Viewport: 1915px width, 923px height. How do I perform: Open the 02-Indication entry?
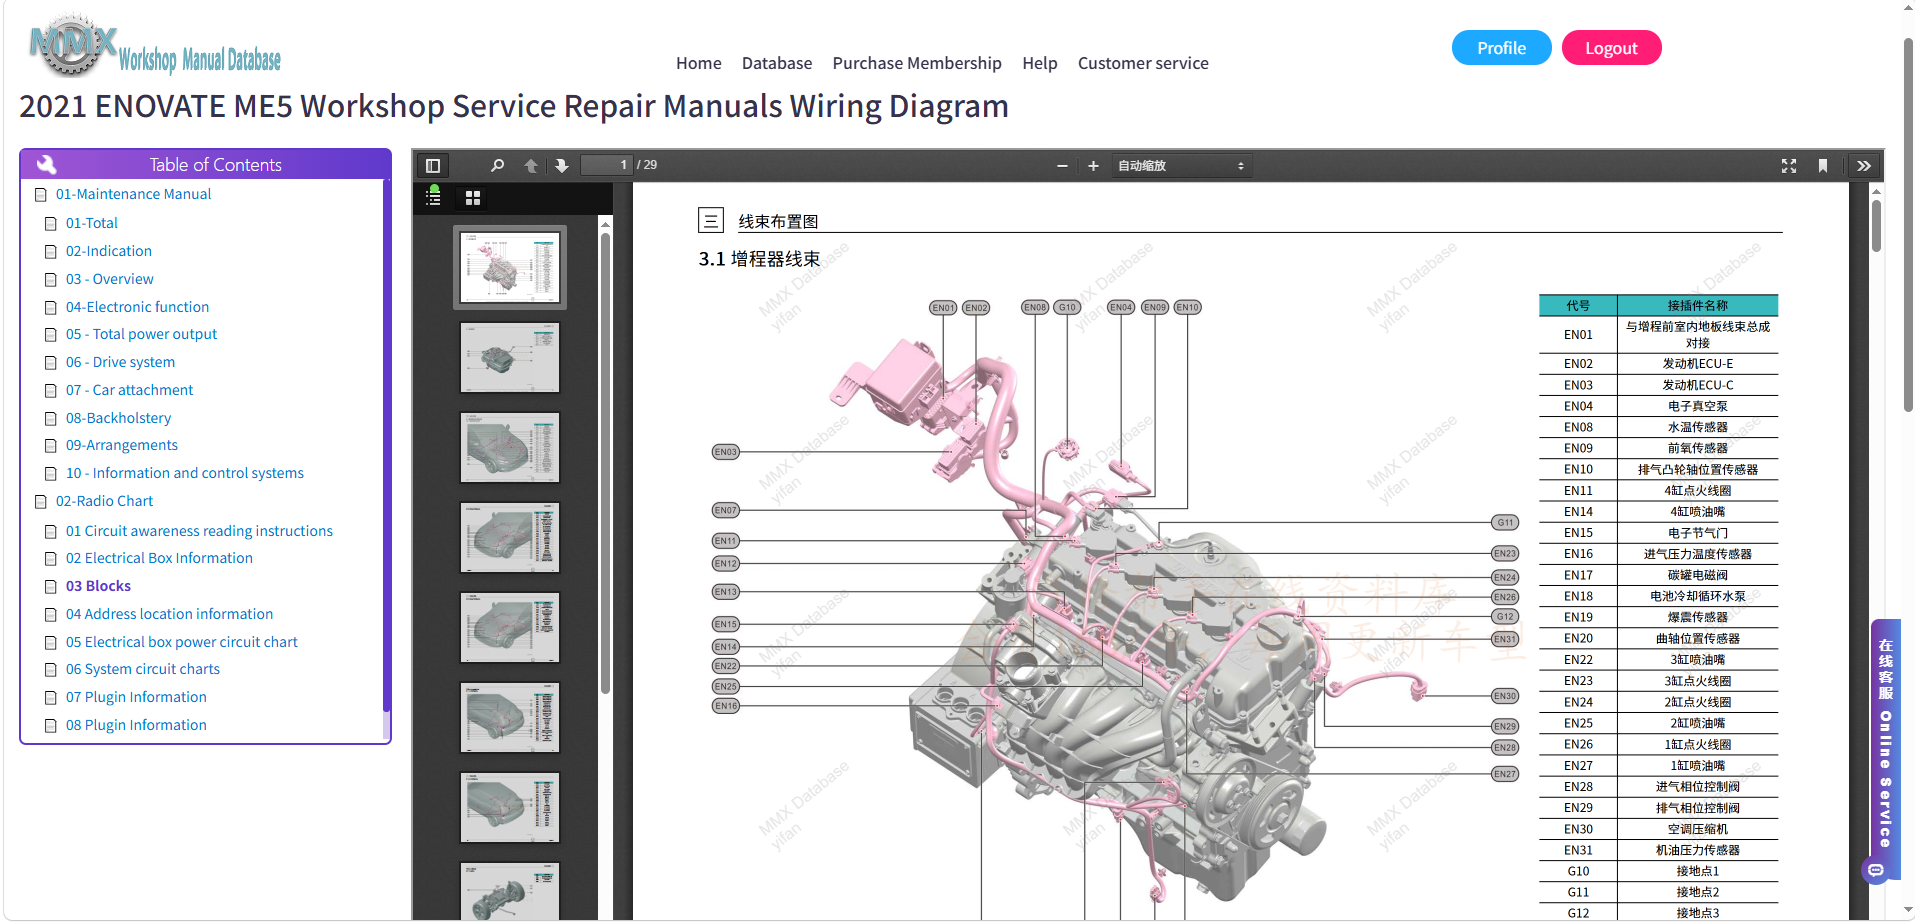109,251
